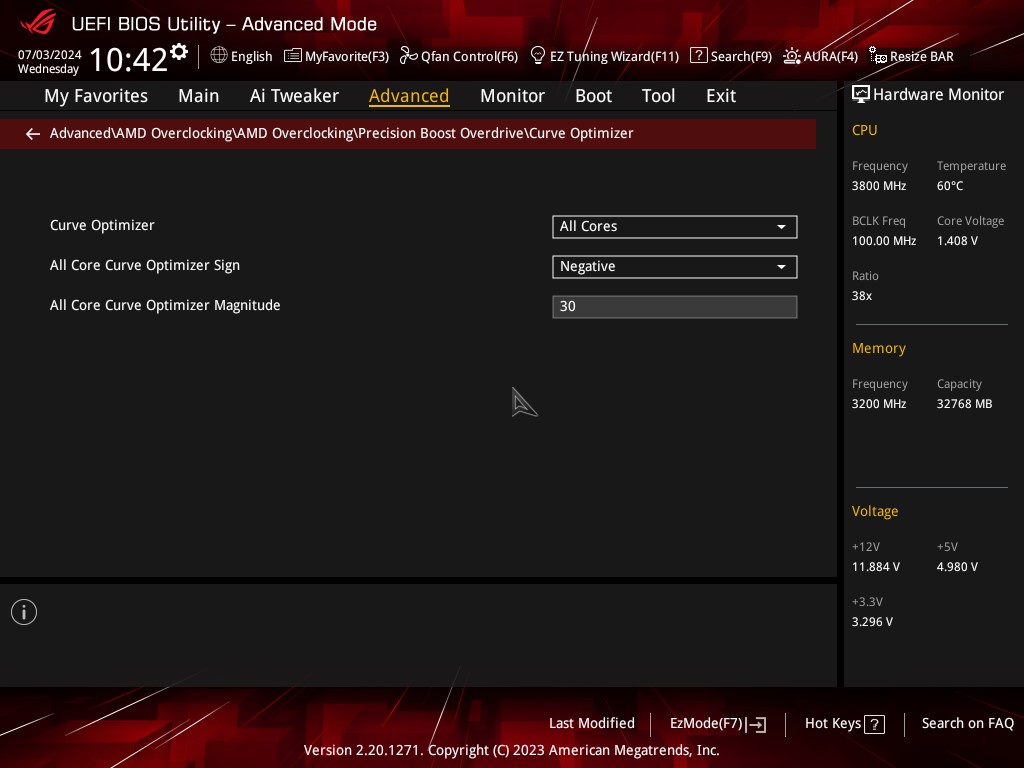Click the info circle icon
Screen dimensions: 1024x768
(x=24, y=612)
